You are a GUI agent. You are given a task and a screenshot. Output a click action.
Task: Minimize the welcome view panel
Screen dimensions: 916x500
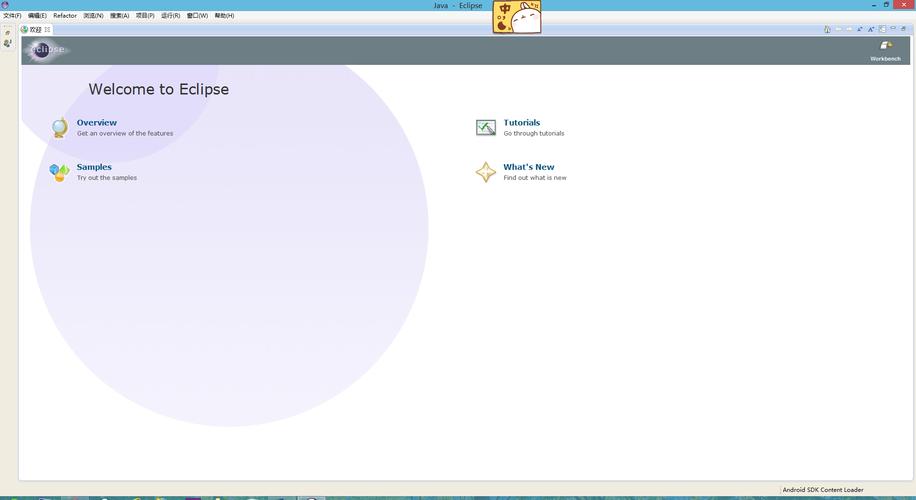pos(893,28)
